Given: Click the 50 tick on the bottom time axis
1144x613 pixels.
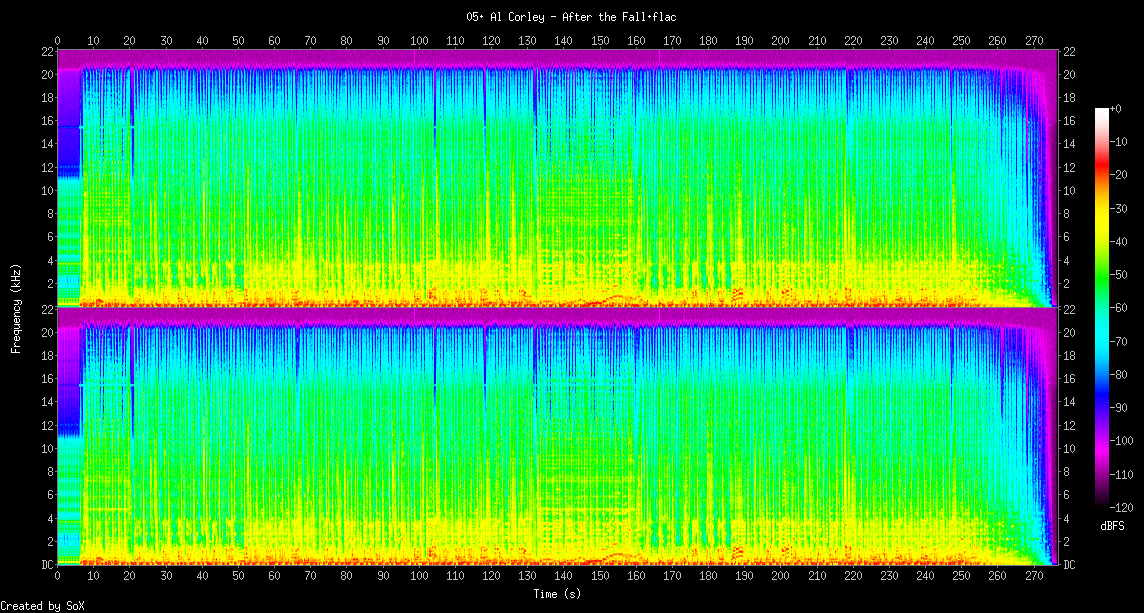Looking at the screenshot, I should point(238,577).
